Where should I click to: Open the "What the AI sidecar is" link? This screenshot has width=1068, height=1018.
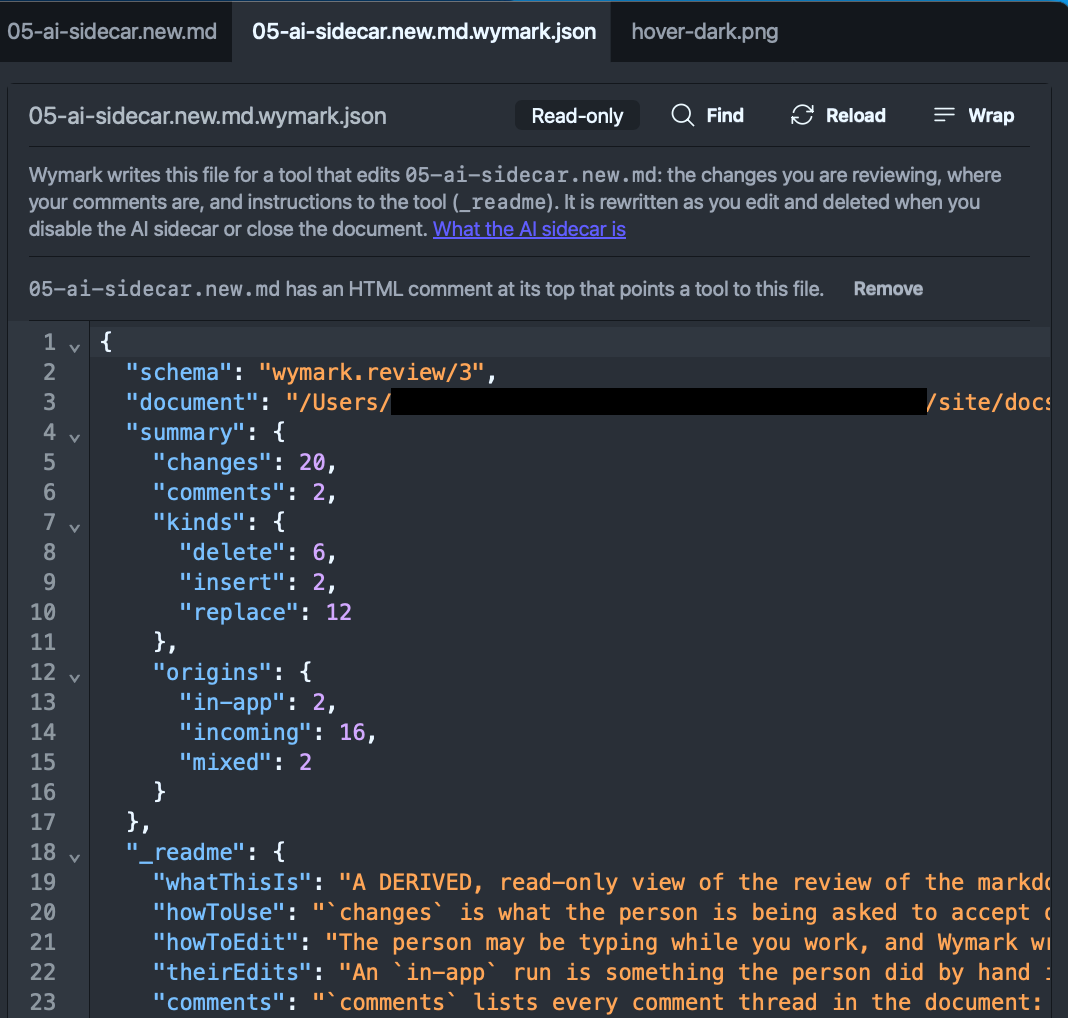[x=529, y=229]
